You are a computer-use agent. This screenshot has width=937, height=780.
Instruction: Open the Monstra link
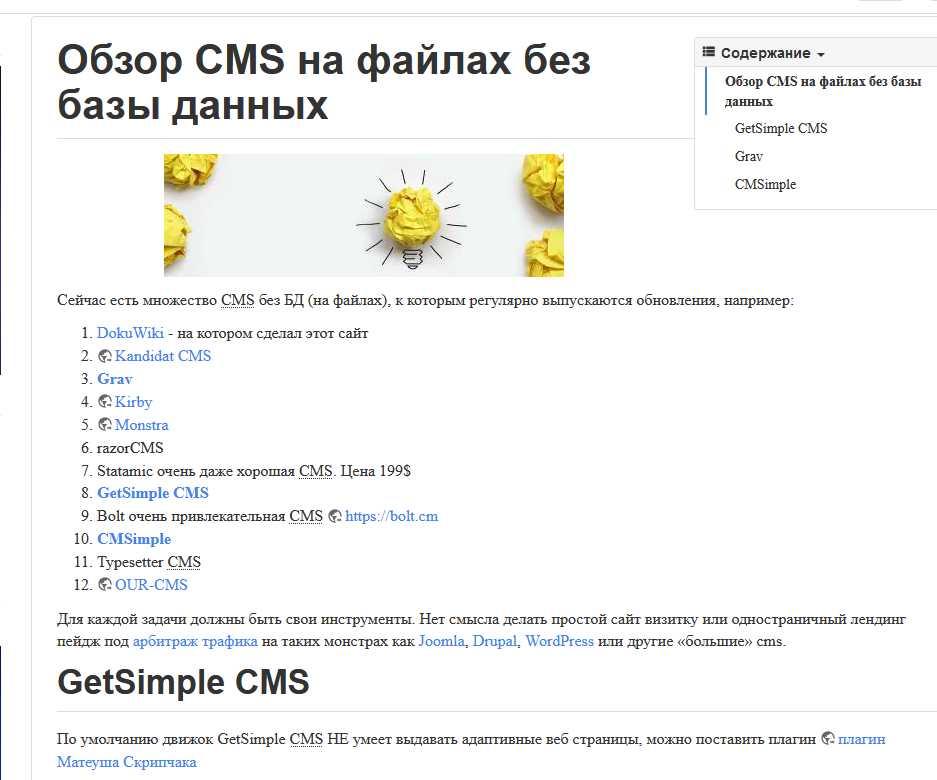142,425
